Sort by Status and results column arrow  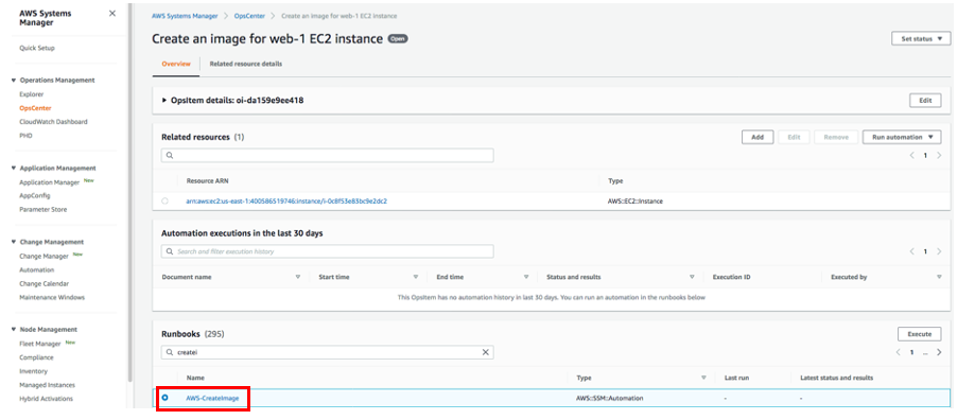pyautogui.click(x=692, y=277)
